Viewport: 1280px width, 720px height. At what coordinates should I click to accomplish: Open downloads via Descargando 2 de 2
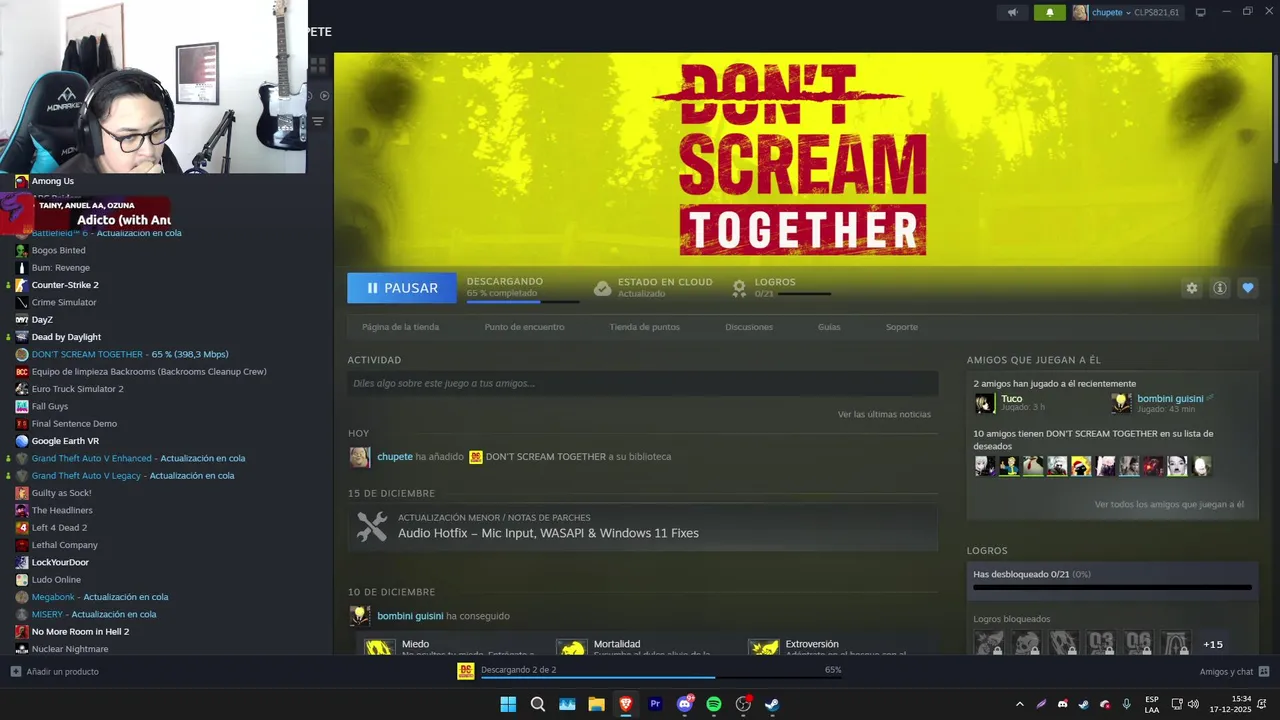(518, 670)
